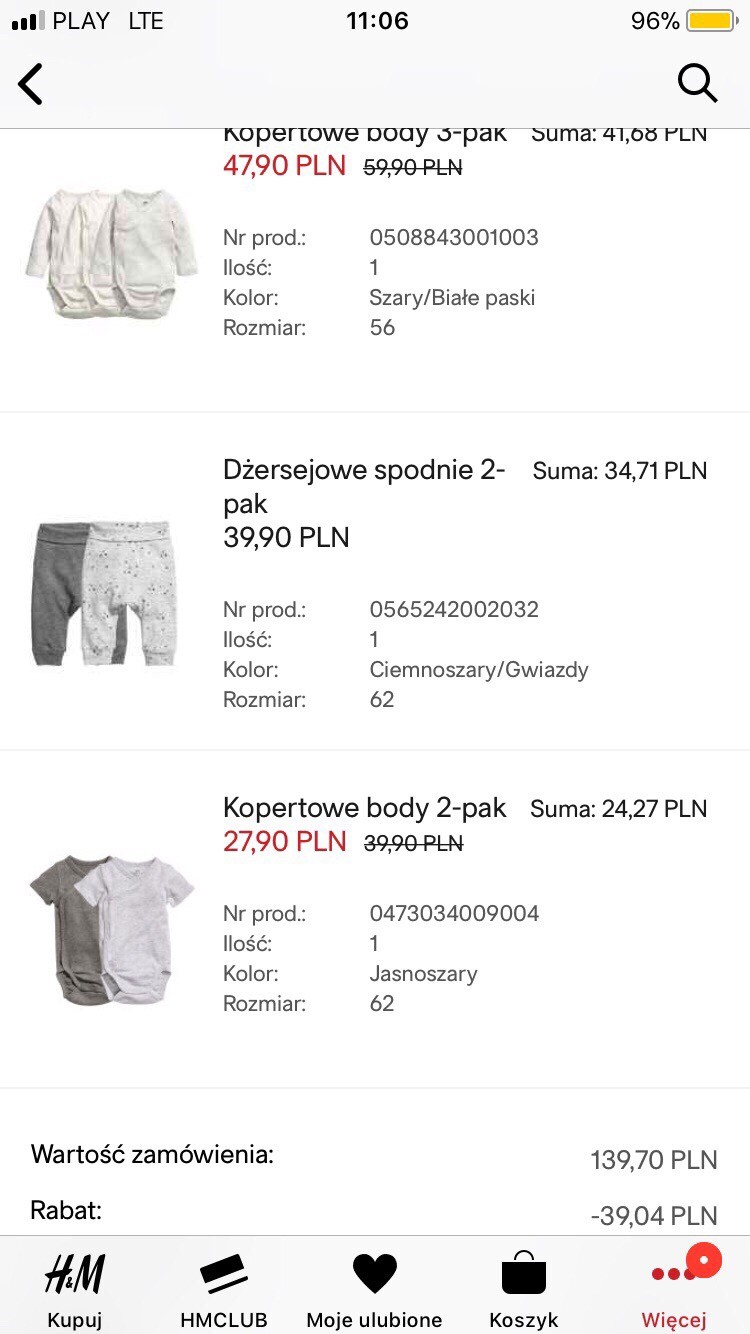Open Kopertowe body 3-pak product title
The width and height of the screenshot is (750, 1334).
[x=365, y=134]
